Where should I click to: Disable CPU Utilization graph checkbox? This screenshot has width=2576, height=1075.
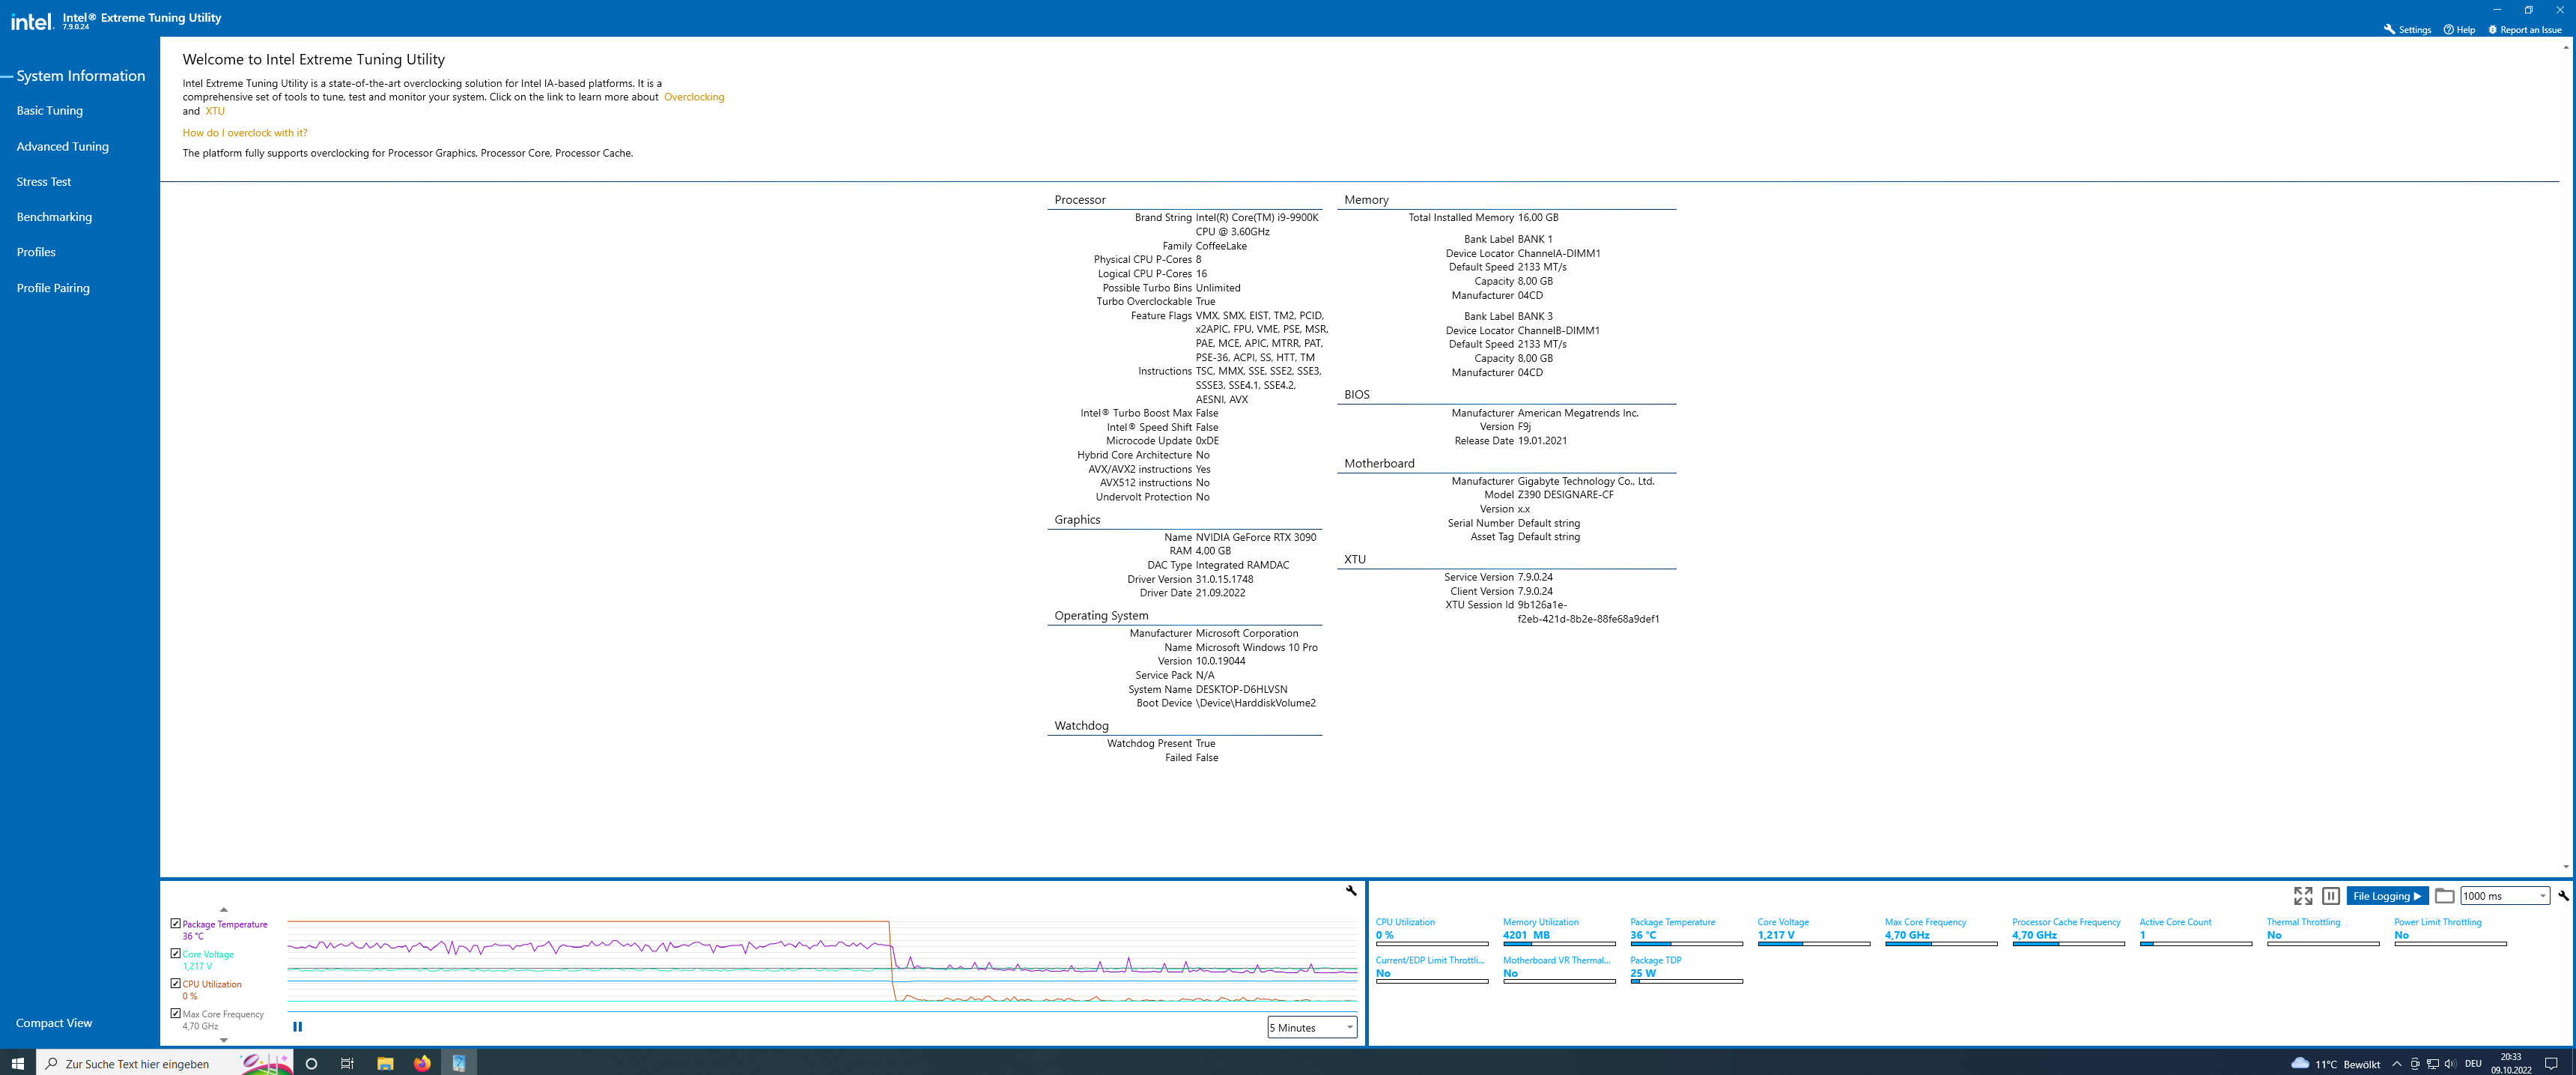pyautogui.click(x=176, y=984)
